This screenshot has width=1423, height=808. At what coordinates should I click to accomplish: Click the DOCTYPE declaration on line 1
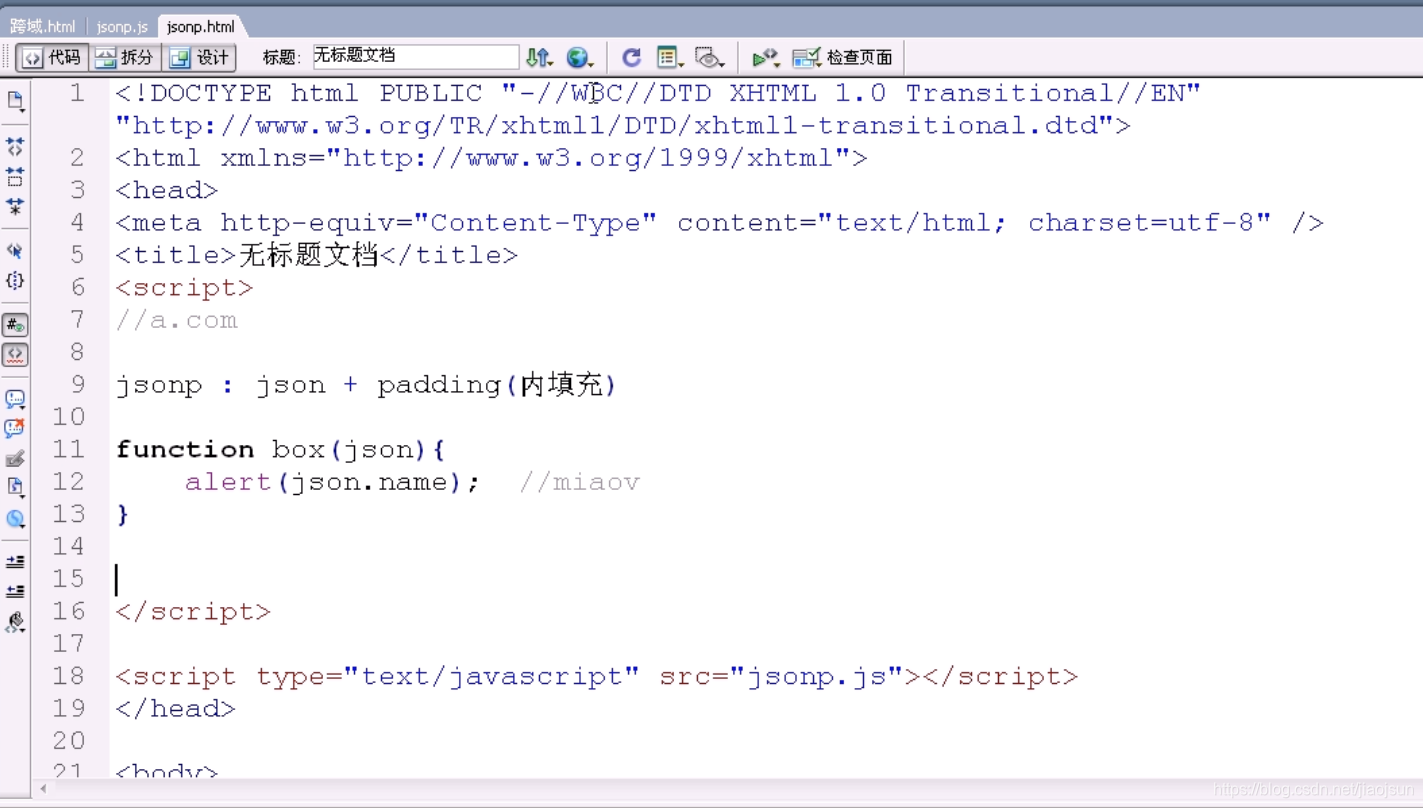pyautogui.click(x=658, y=94)
